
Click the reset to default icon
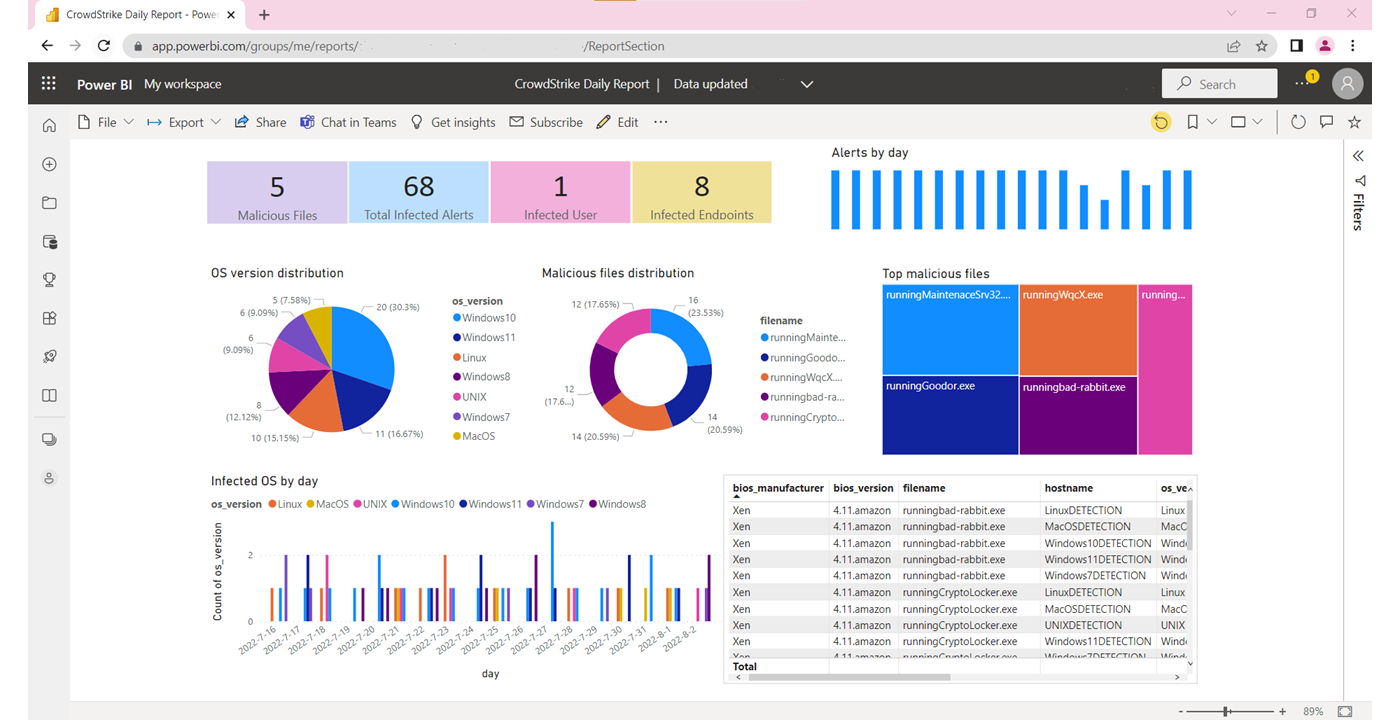[x=1161, y=122]
